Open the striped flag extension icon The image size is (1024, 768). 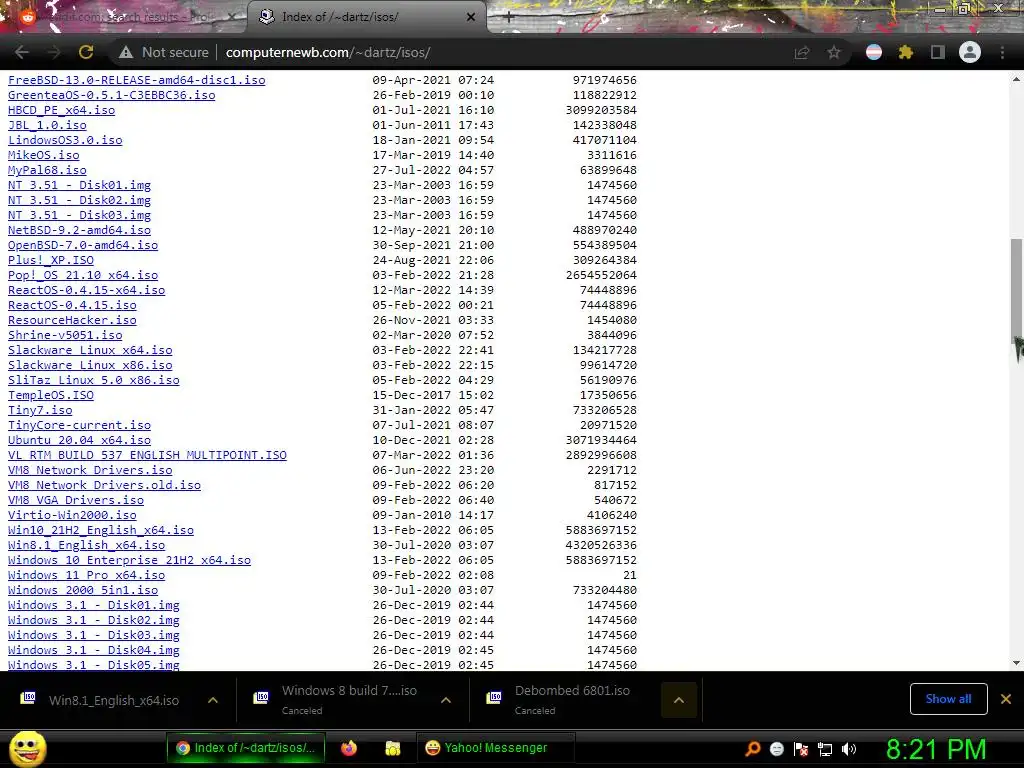point(874,52)
